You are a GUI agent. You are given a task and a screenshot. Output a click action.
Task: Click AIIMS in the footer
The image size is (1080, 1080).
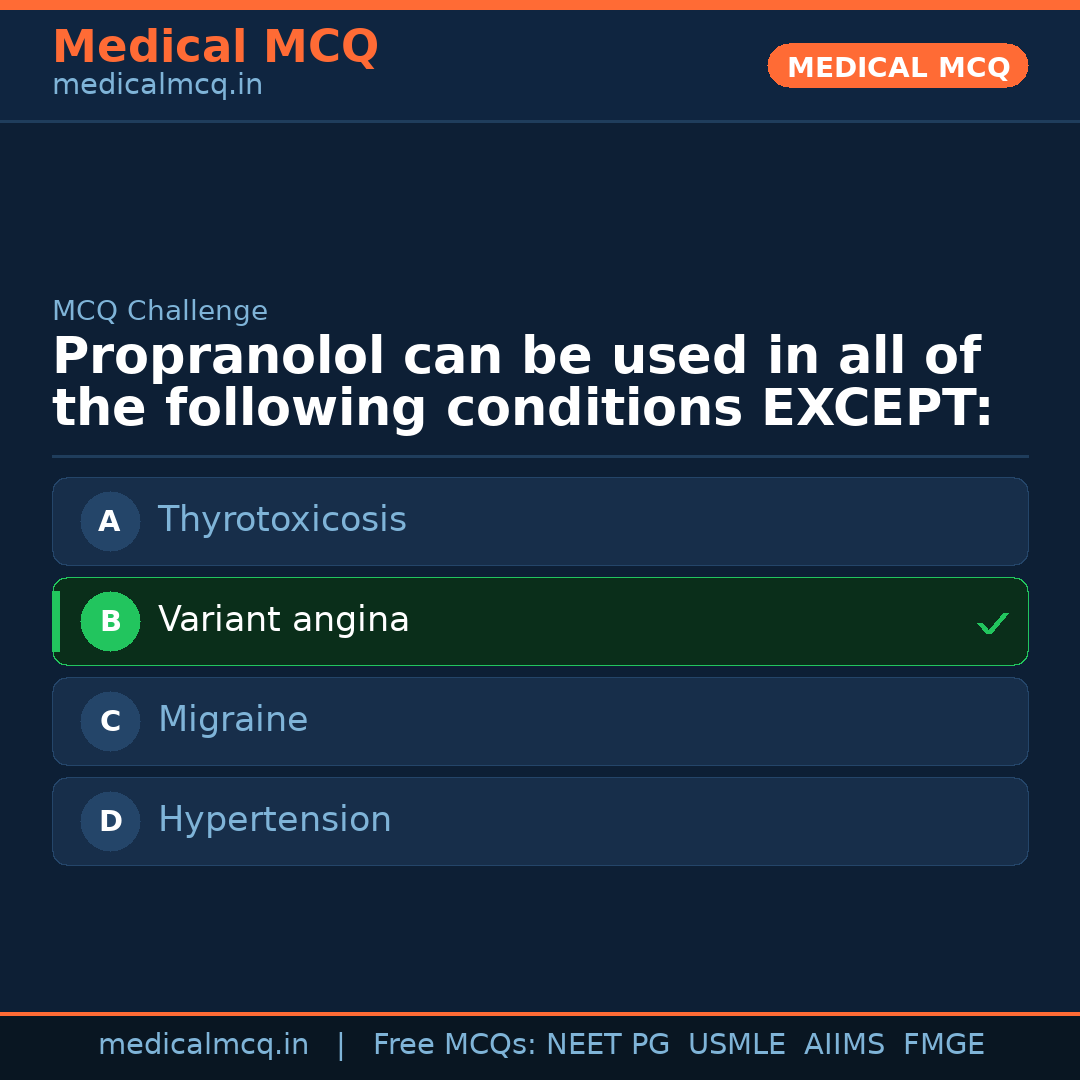coord(844,1045)
